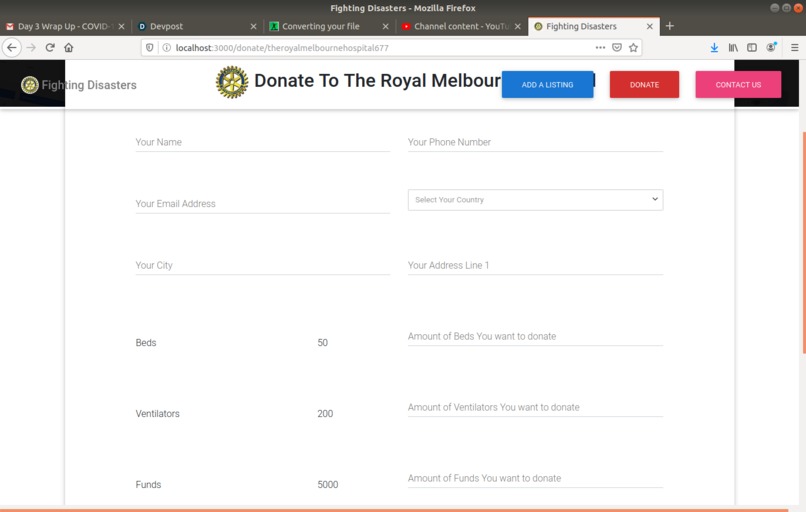Screen dimensions: 806x512
Task: Click the Funds amount 5000
Action: click(327, 484)
